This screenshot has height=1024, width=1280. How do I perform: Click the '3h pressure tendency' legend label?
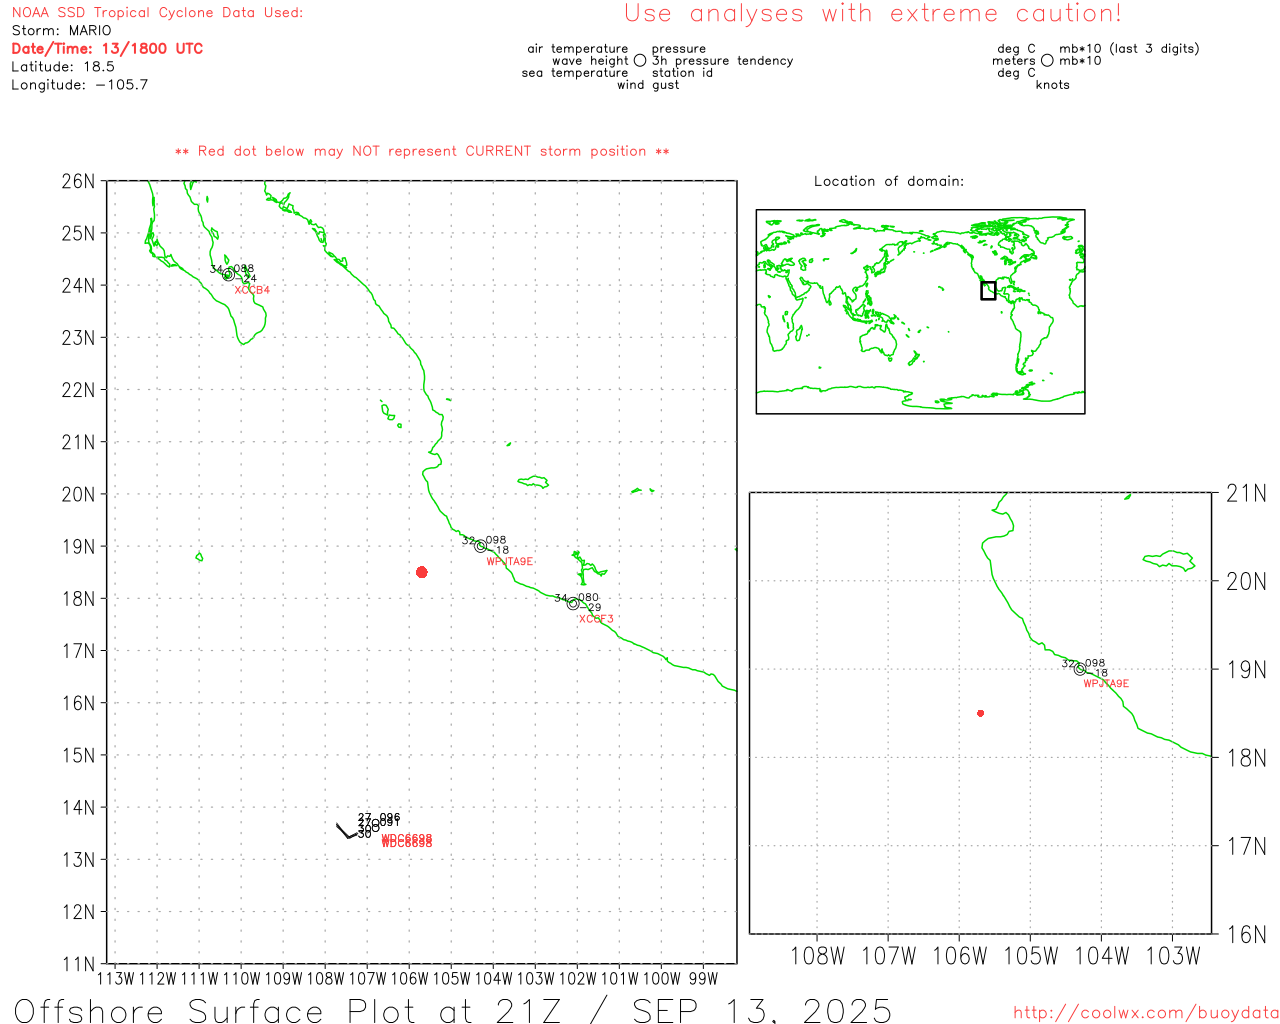722,61
